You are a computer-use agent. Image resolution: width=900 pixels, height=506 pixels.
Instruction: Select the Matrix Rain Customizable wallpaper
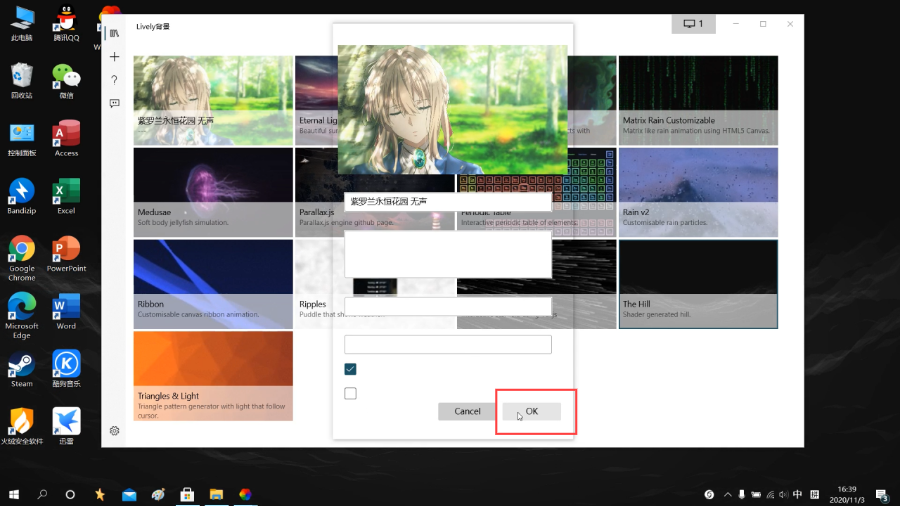(698, 100)
